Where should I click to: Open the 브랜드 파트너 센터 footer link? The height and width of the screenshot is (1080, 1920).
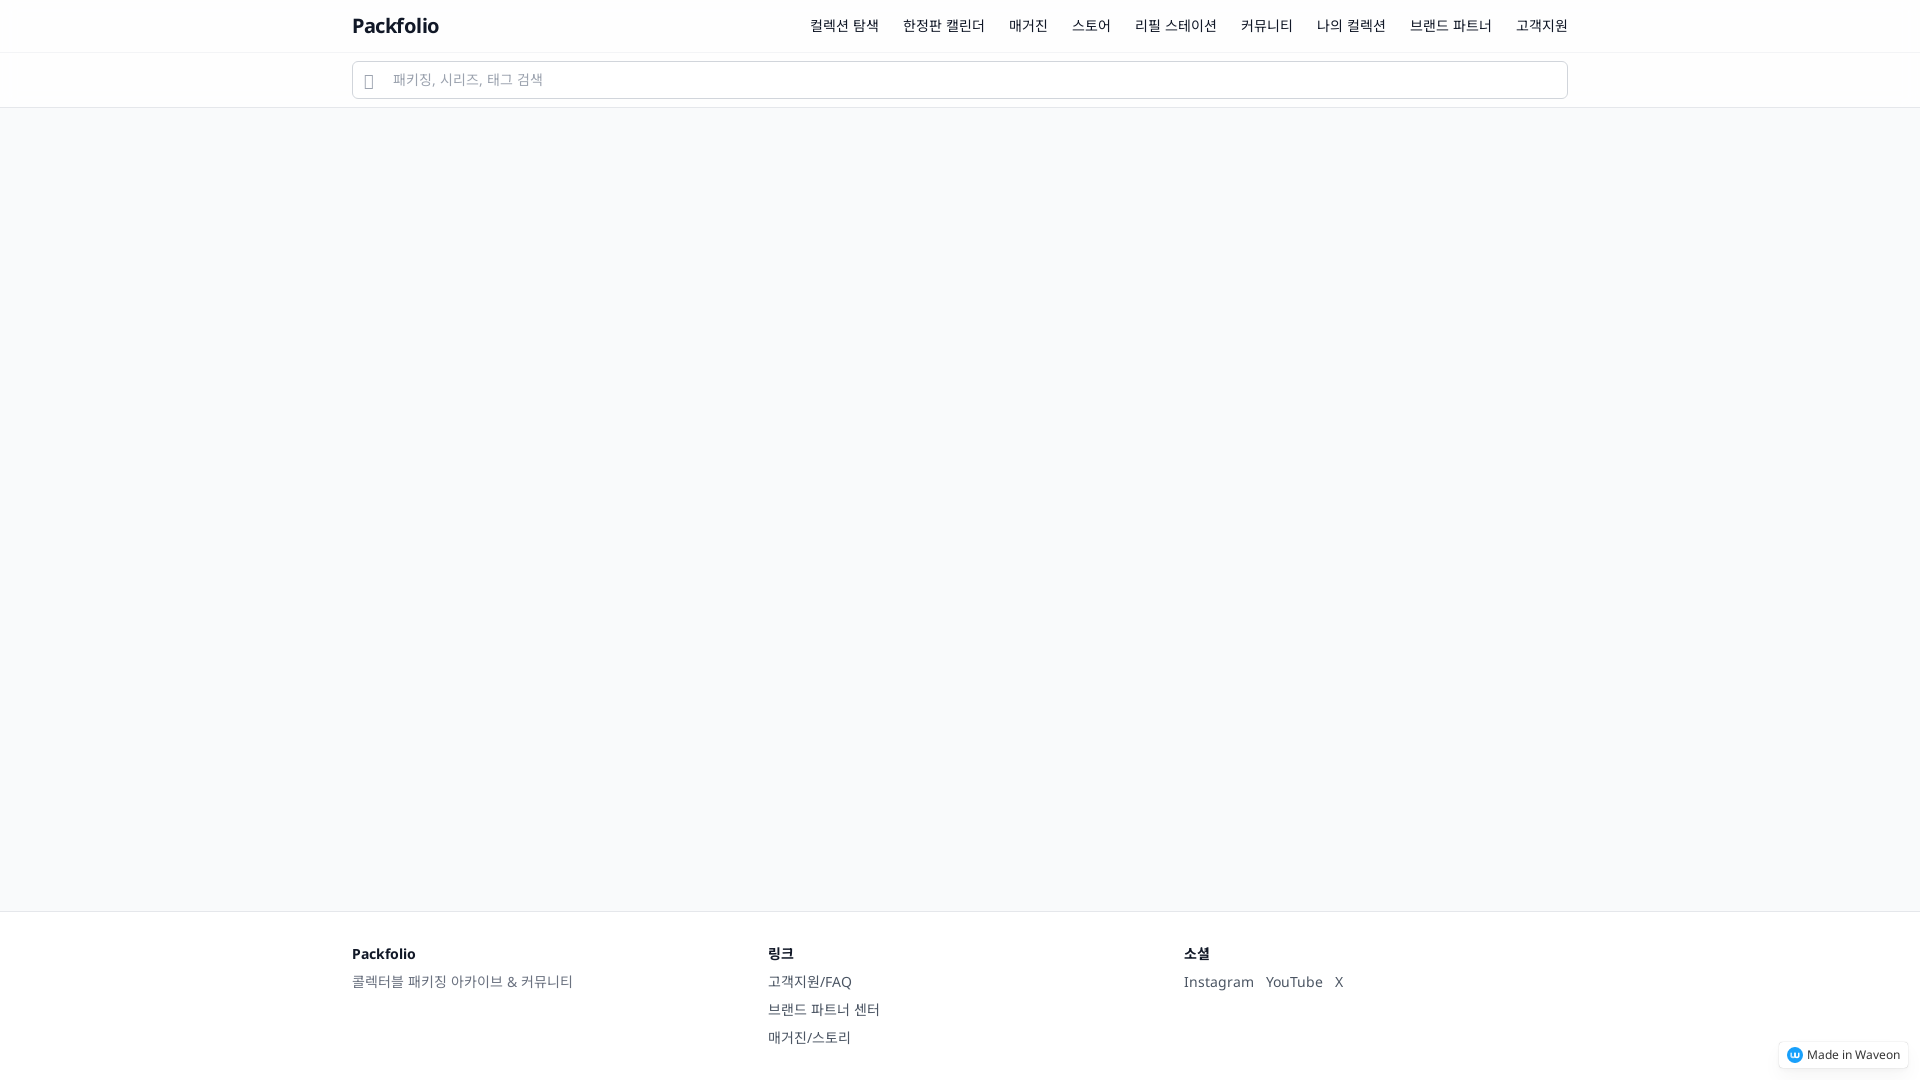coord(823,1010)
